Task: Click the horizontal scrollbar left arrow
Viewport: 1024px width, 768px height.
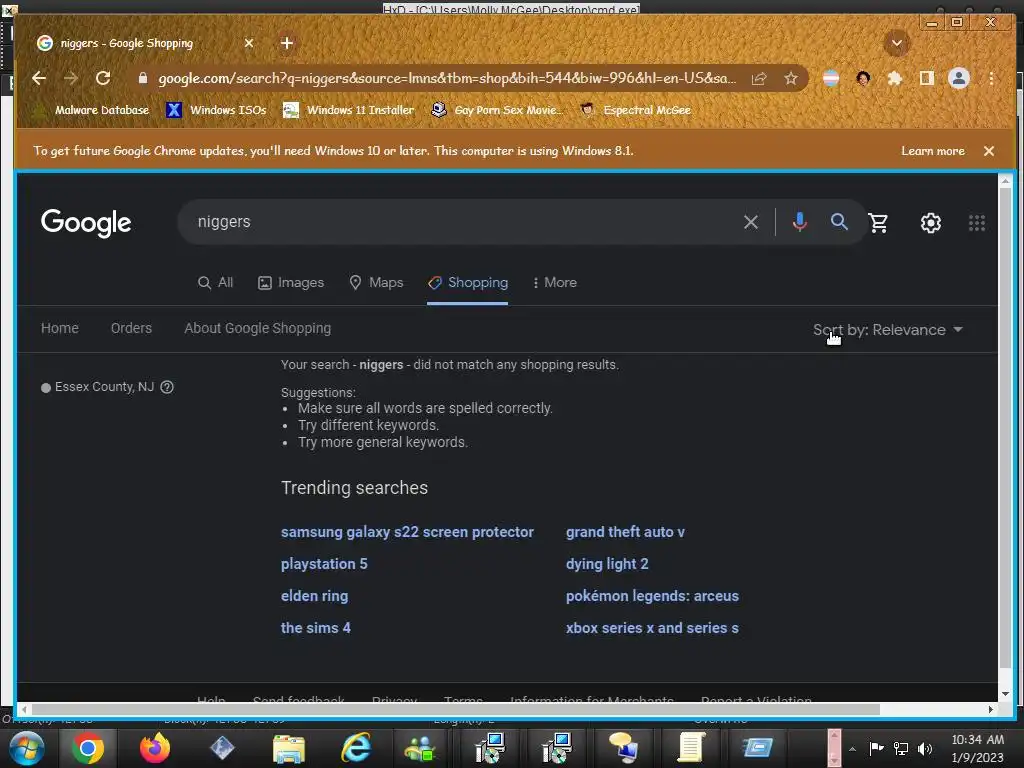Action: (x=24, y=709)
